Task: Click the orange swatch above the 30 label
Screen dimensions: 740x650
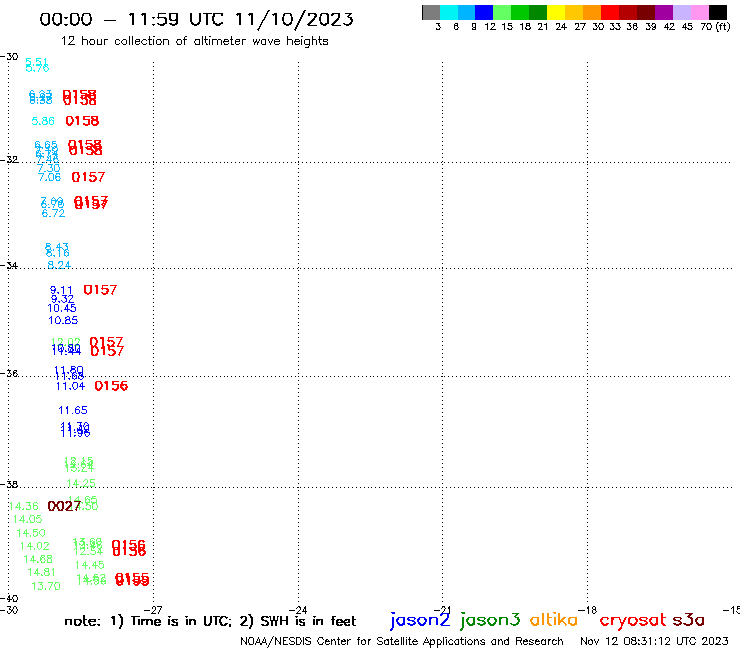Action: pyautogui.click(x=592, y=12)
